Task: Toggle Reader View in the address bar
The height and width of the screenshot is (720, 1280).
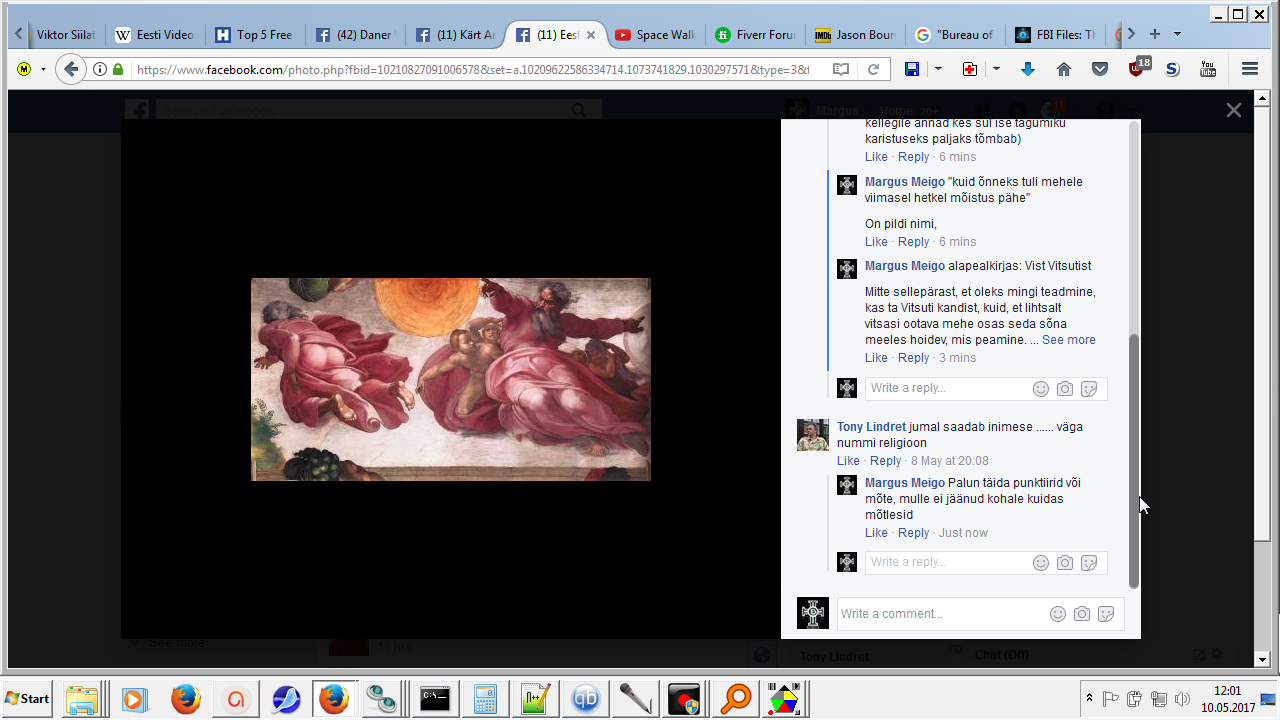Action: coord(841,69)
